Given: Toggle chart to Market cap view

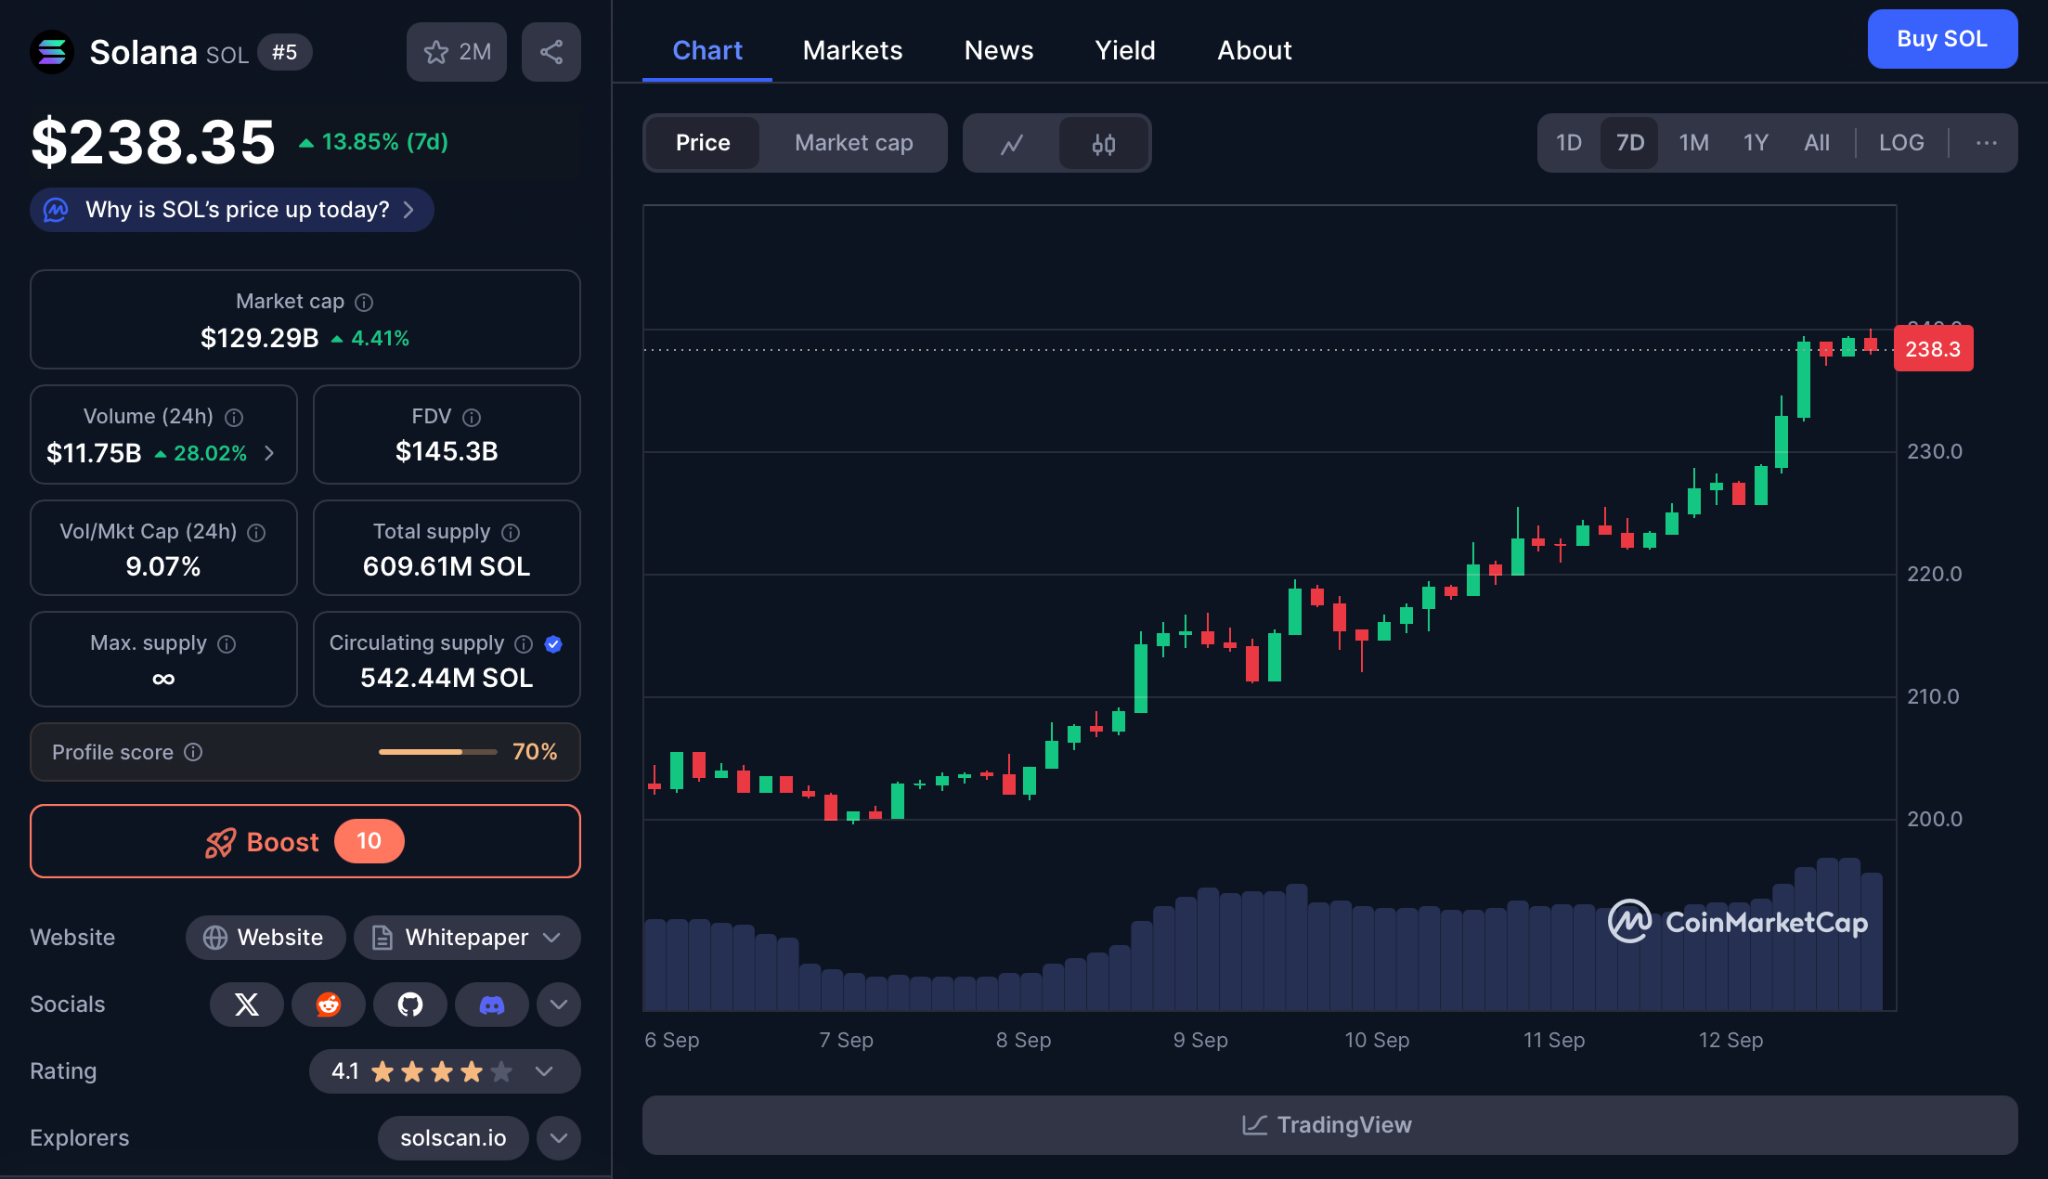Looking at the screenshot, I should point(853,143).
